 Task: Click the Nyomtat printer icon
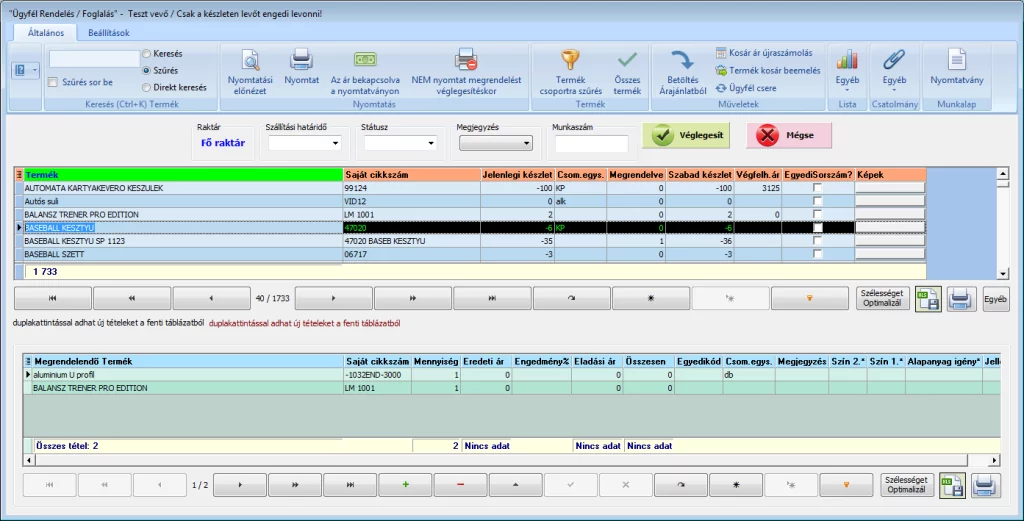pos(301,67)
